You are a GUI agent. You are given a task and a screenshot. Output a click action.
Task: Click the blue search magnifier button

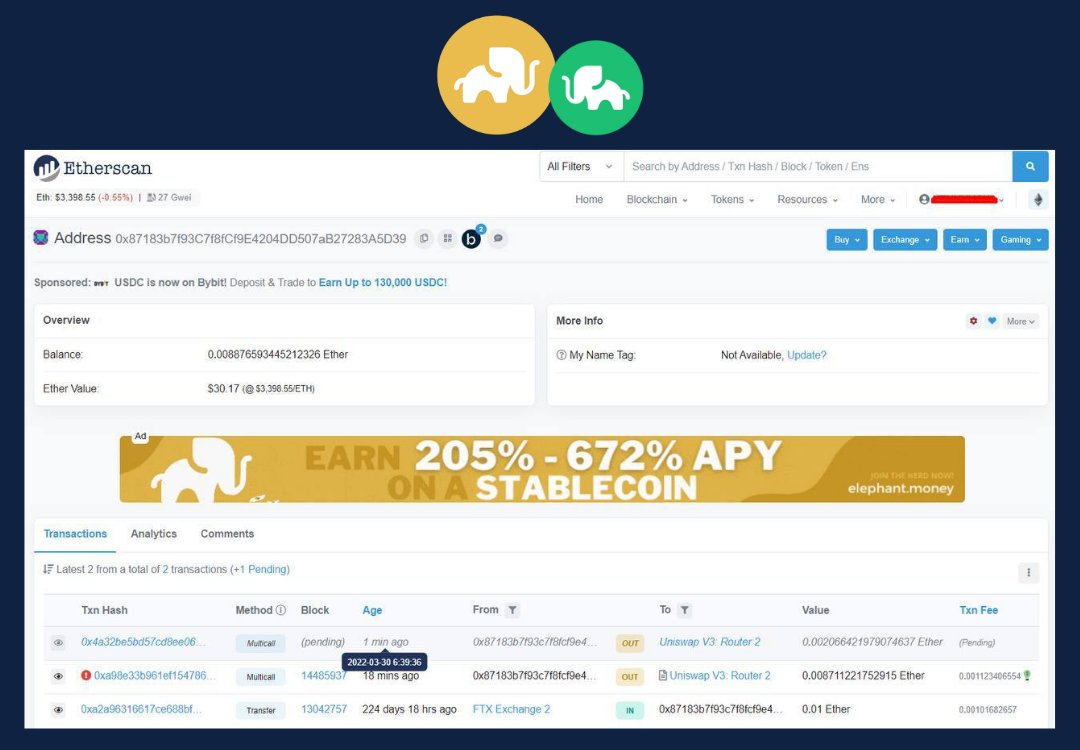click(x=1030, y=167)
